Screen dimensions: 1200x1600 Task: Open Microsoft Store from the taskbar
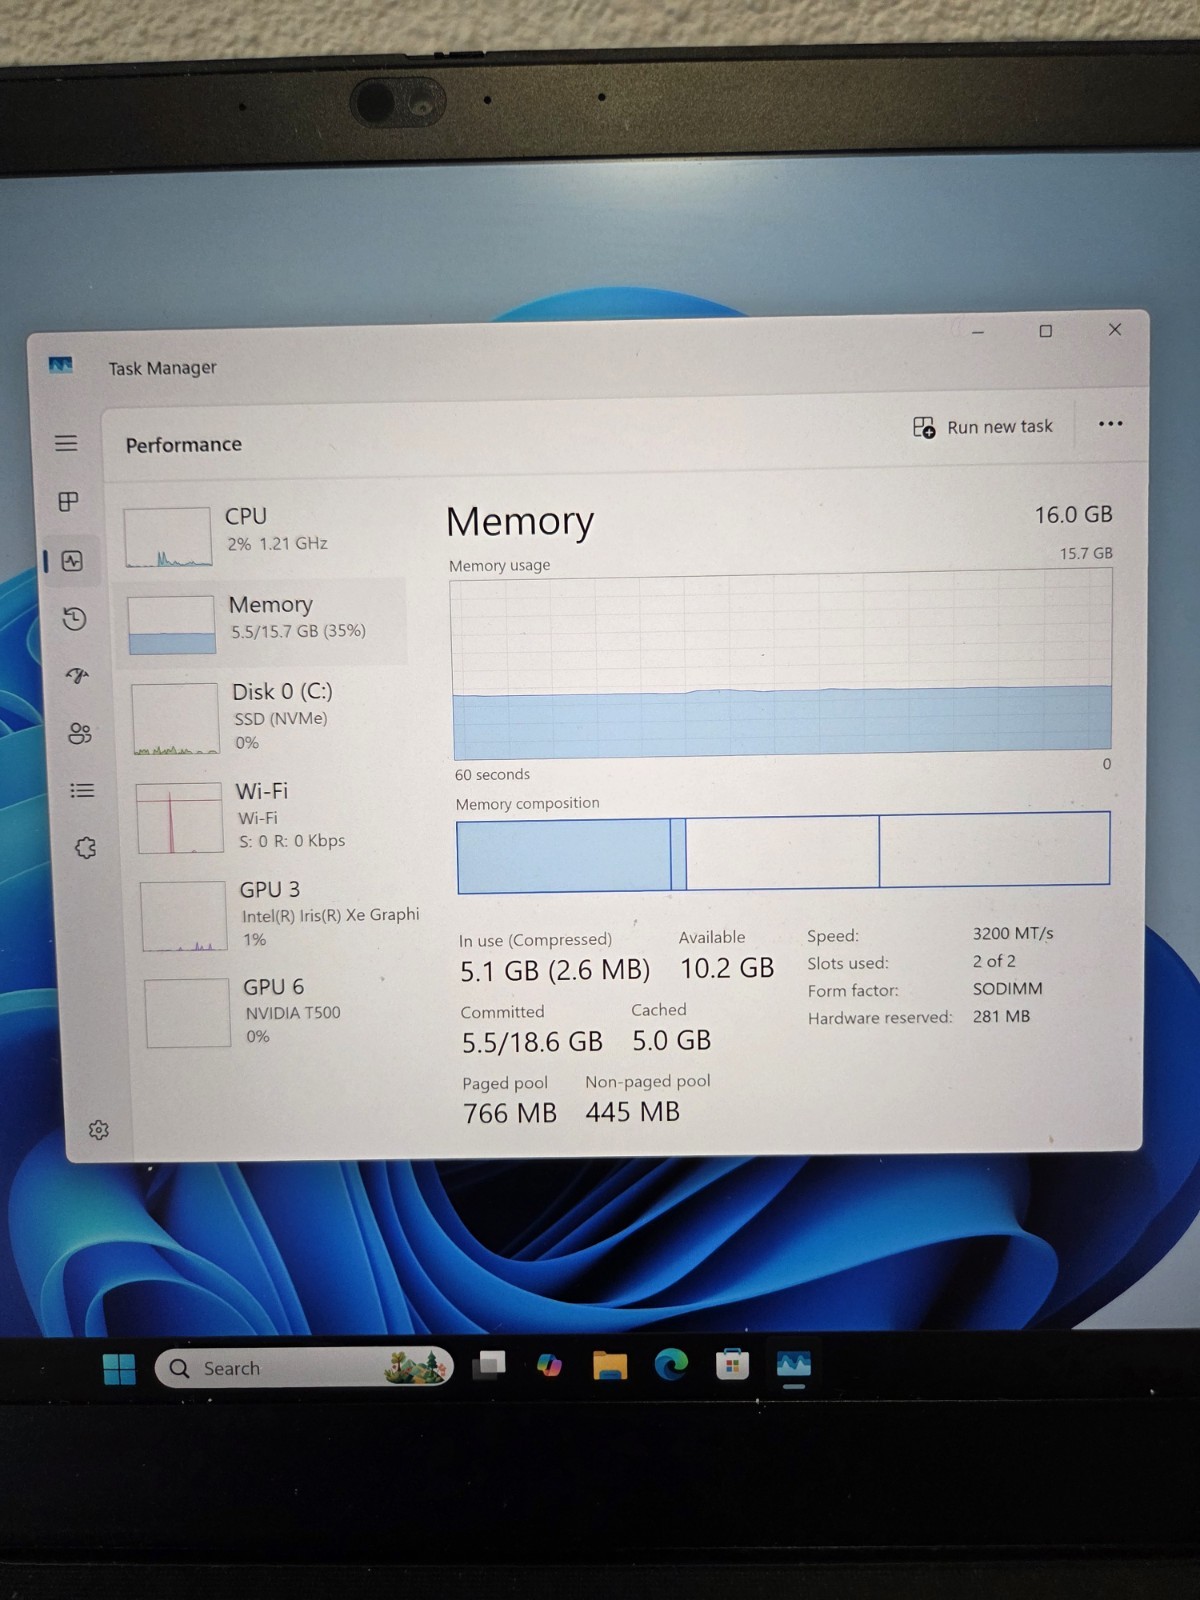[x=732, y=1364]
